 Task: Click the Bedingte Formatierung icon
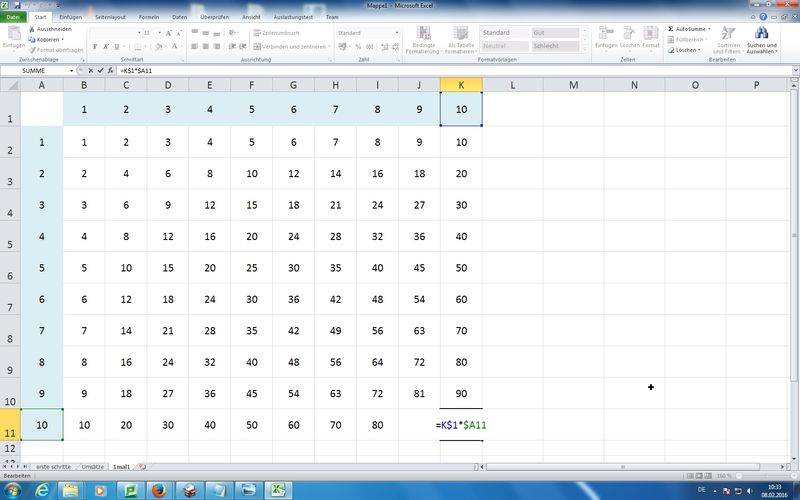pyautogui.click(x=423, y=34)
